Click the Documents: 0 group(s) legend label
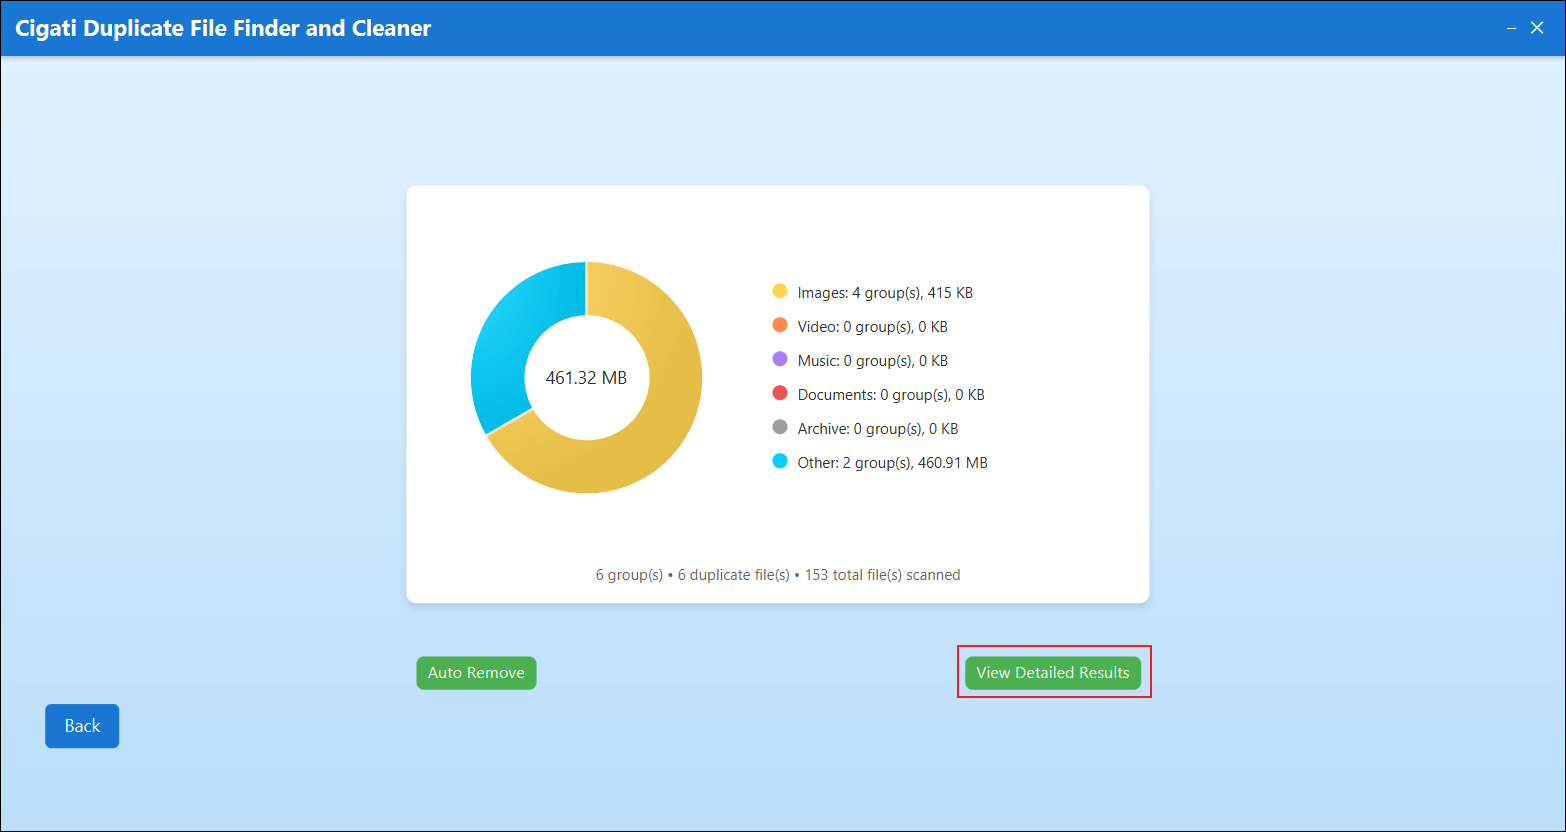Image resolution: width=1566 pixels, height=832 pixels. tap(891, 395)
